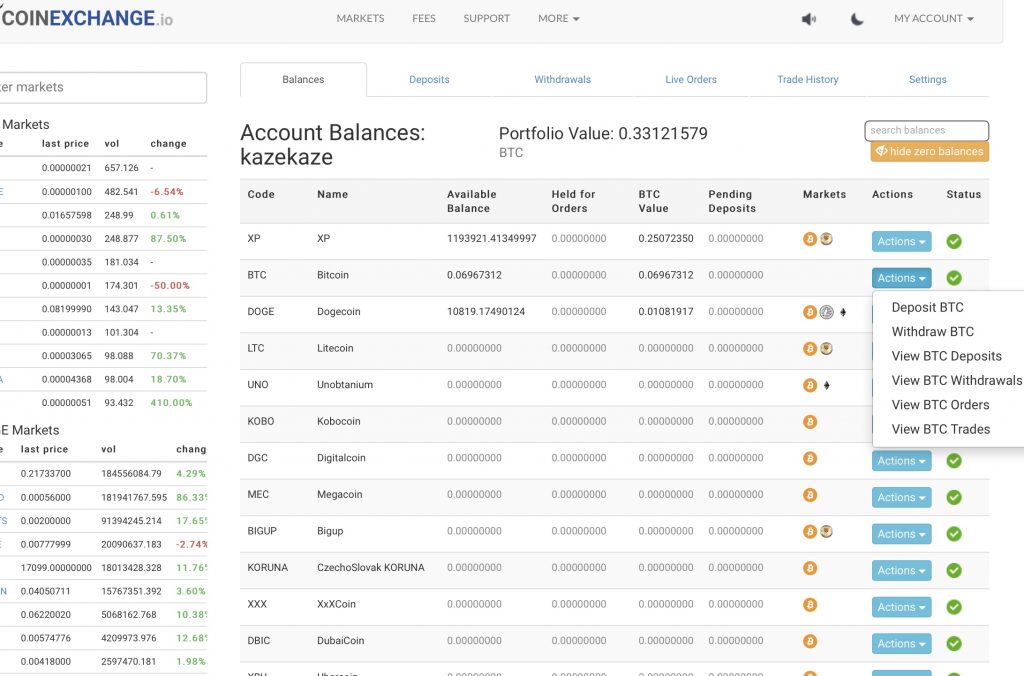Open the BTC market icon for XP

(810, 239)
